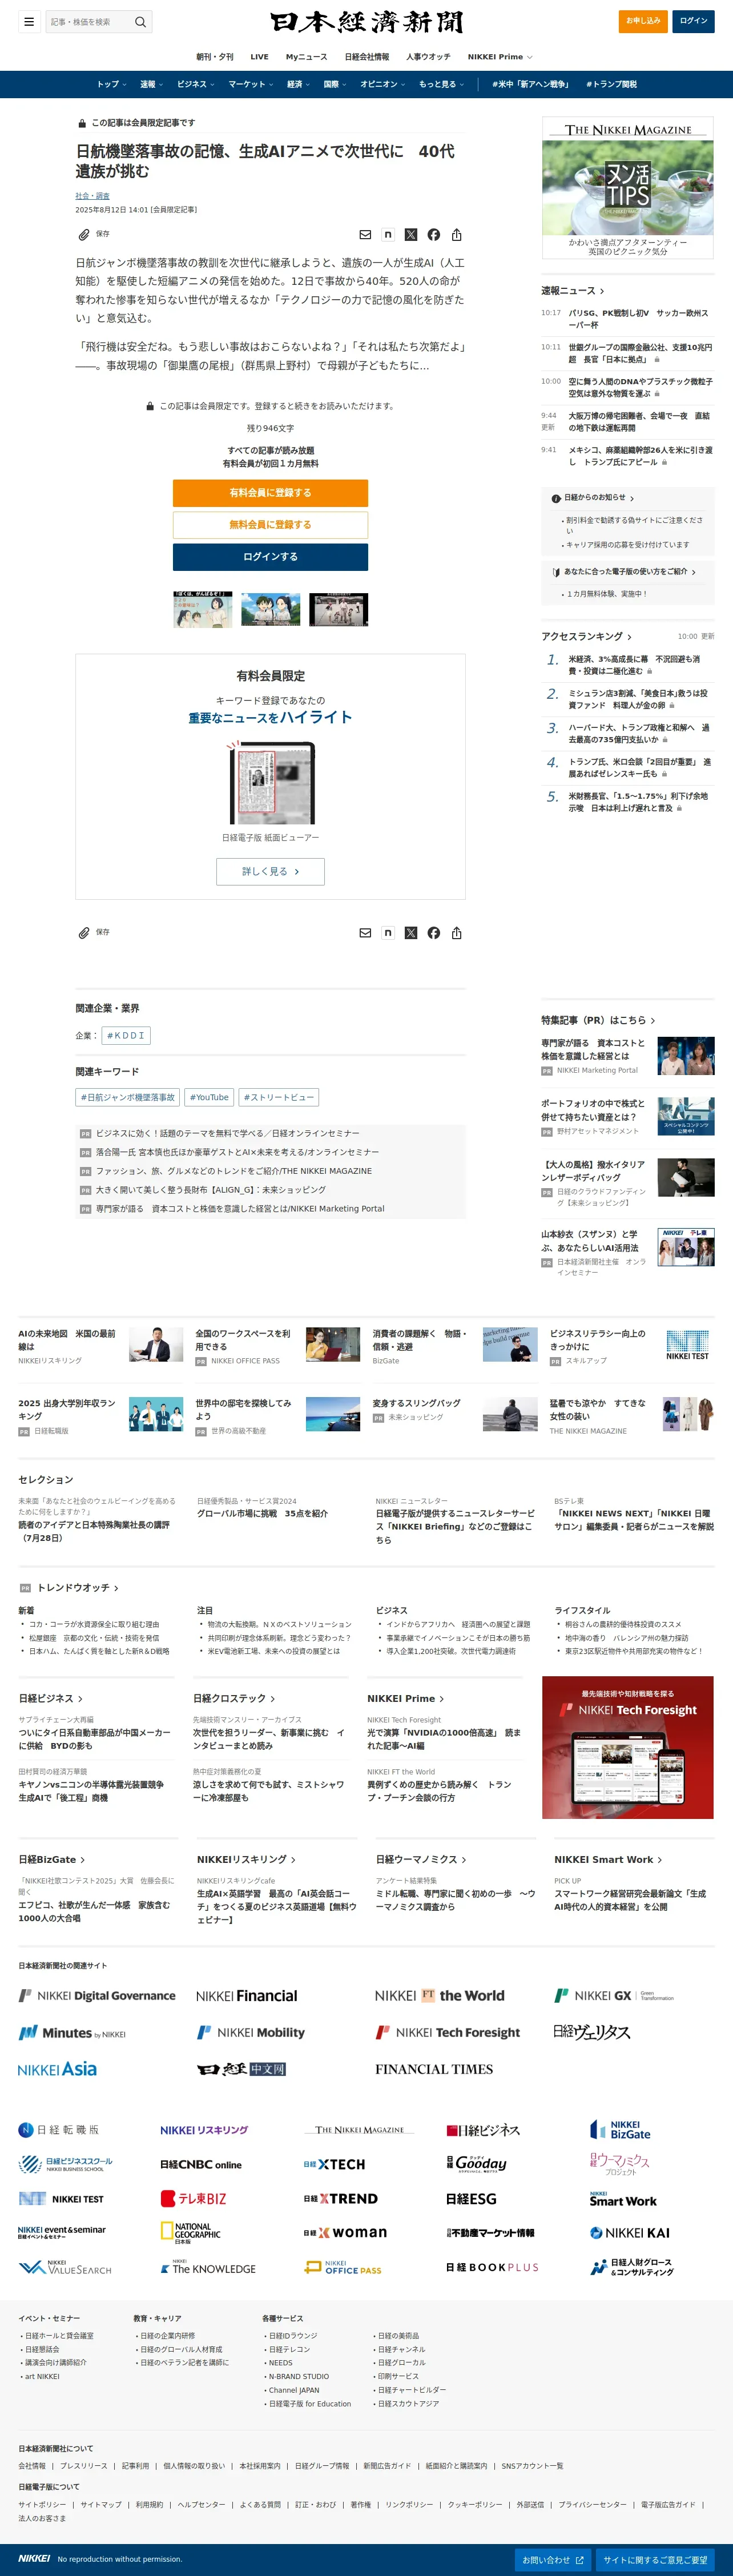
Task: Open the hamburger menu icon
Action: pos(29,21)
